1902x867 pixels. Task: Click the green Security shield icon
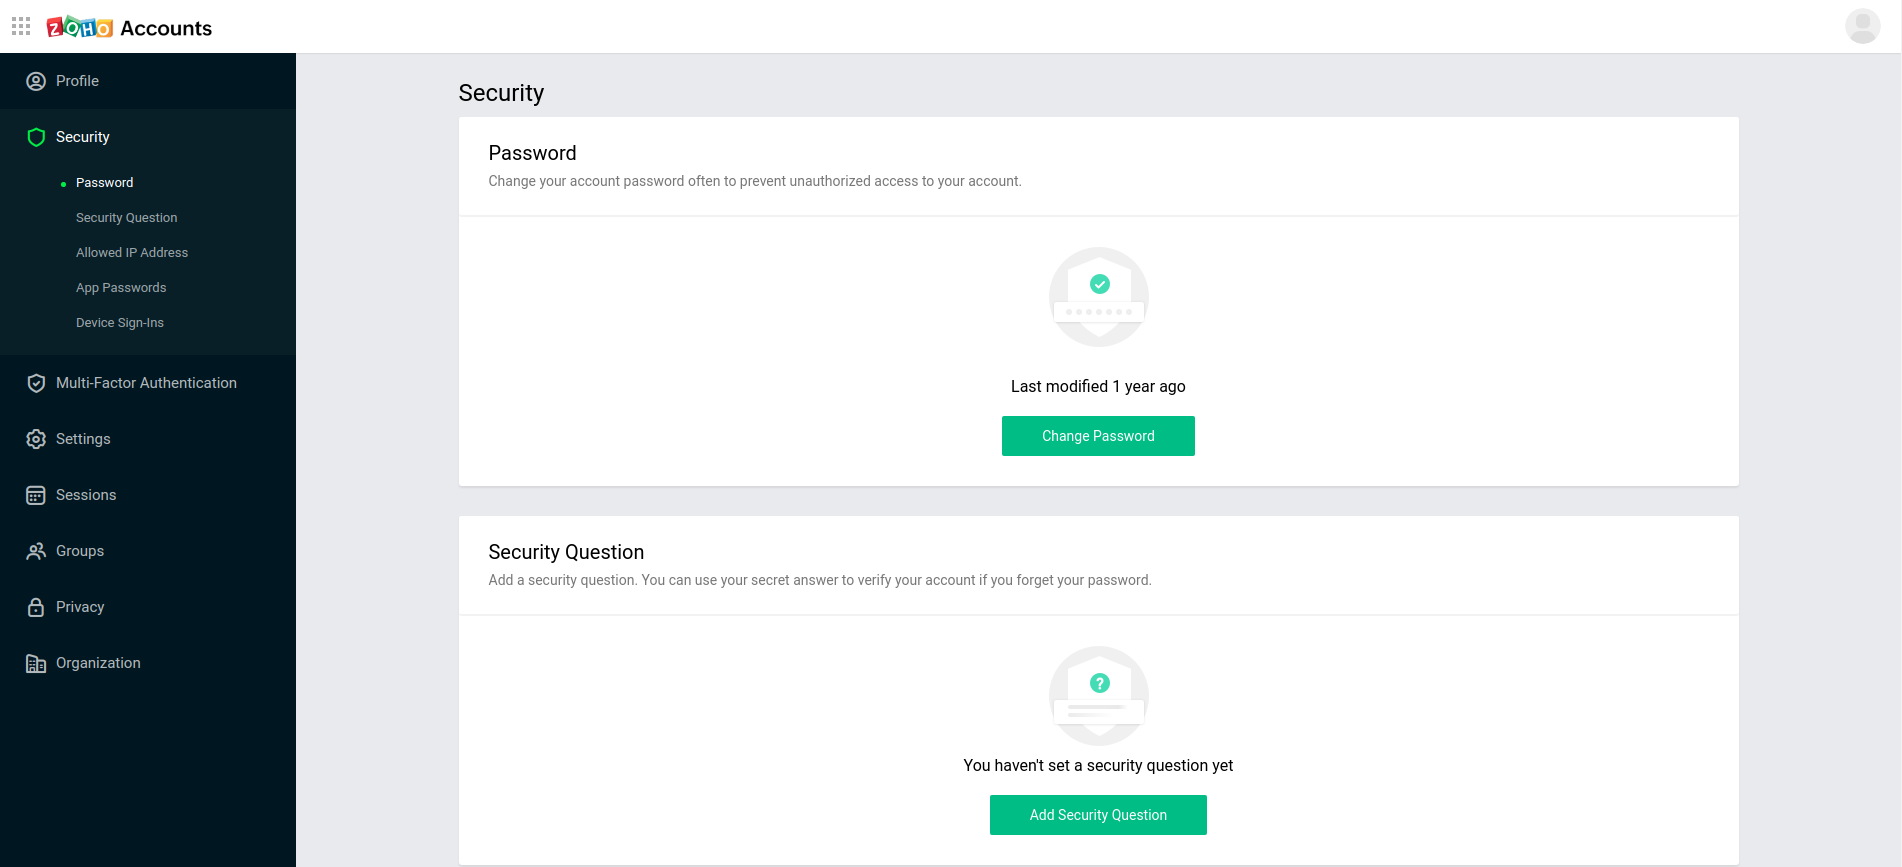[36, 137]
